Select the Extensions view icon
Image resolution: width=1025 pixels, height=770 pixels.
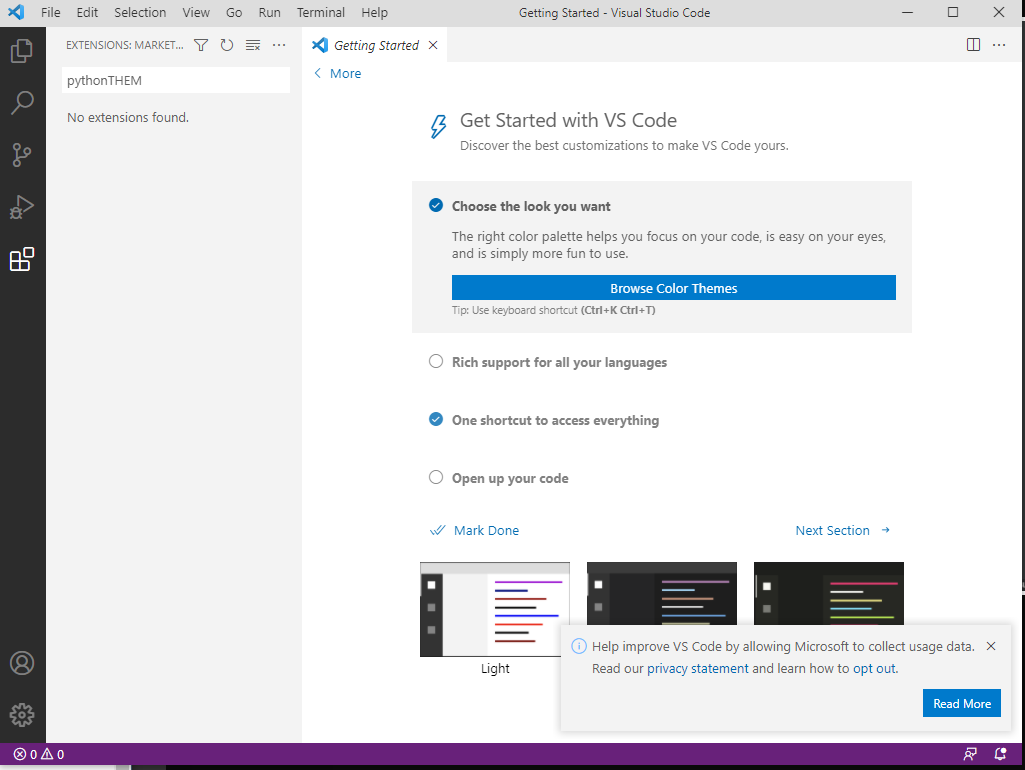pyautogui.click(x=22, y=259)
